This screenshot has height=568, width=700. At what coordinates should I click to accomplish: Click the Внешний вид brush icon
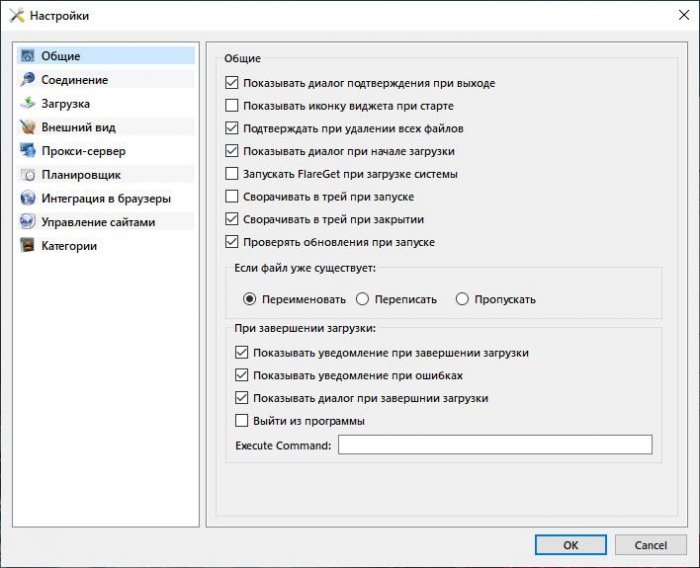click(28, 127)
